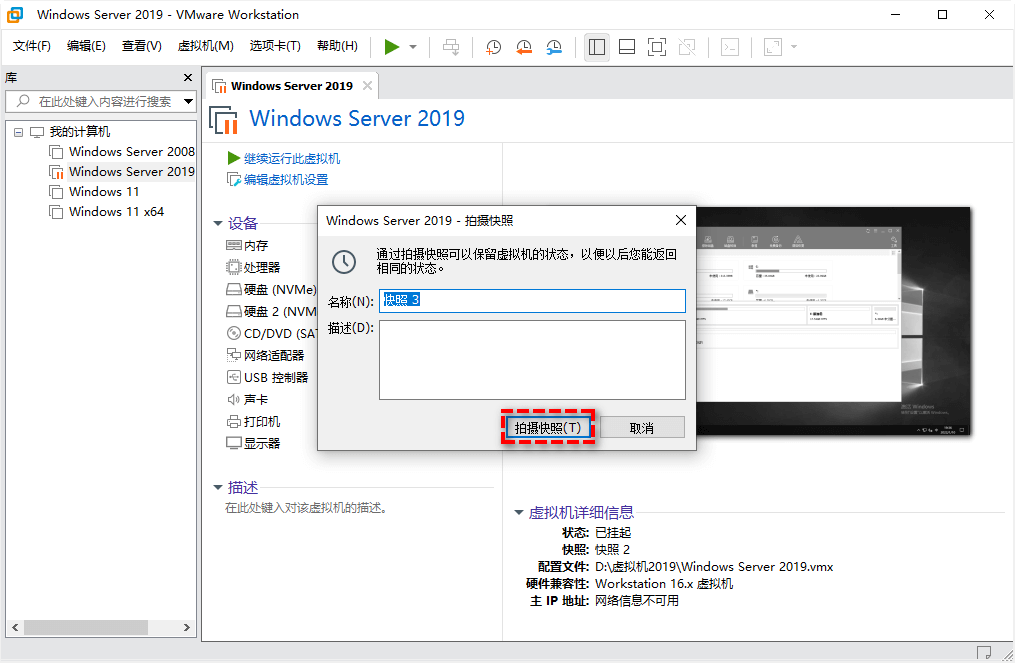Select Windows Server 2008 in library tree
This screenshot has width=1015, height=663.
131,152
